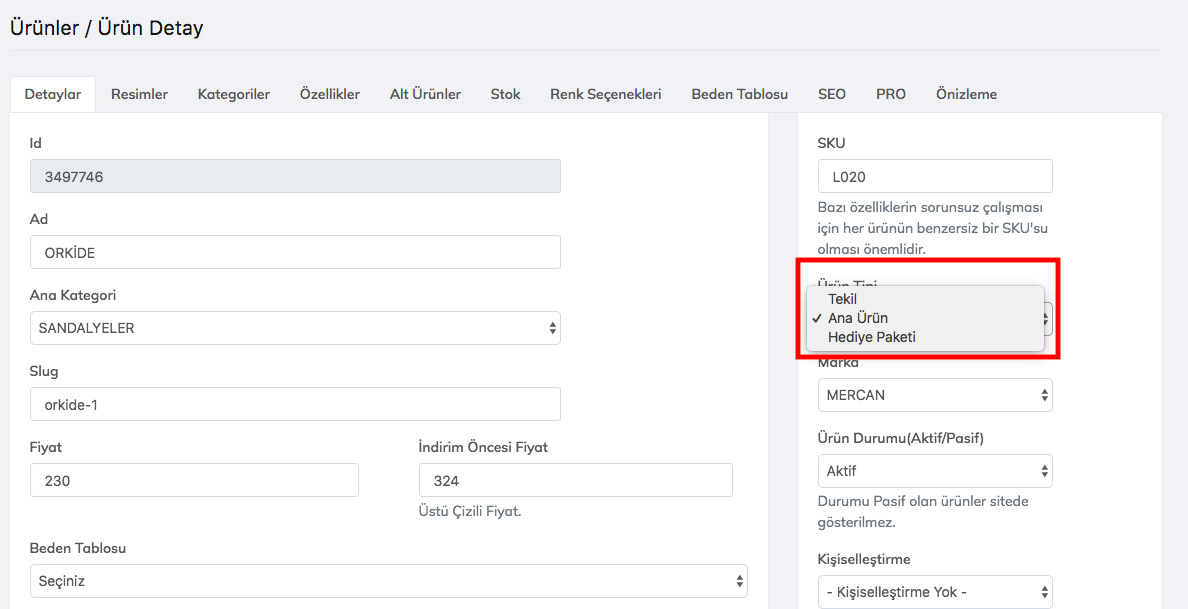Expand the Ana Kategori dropdown
Viewport: 1188px width, 609px height.
point(295,328)
